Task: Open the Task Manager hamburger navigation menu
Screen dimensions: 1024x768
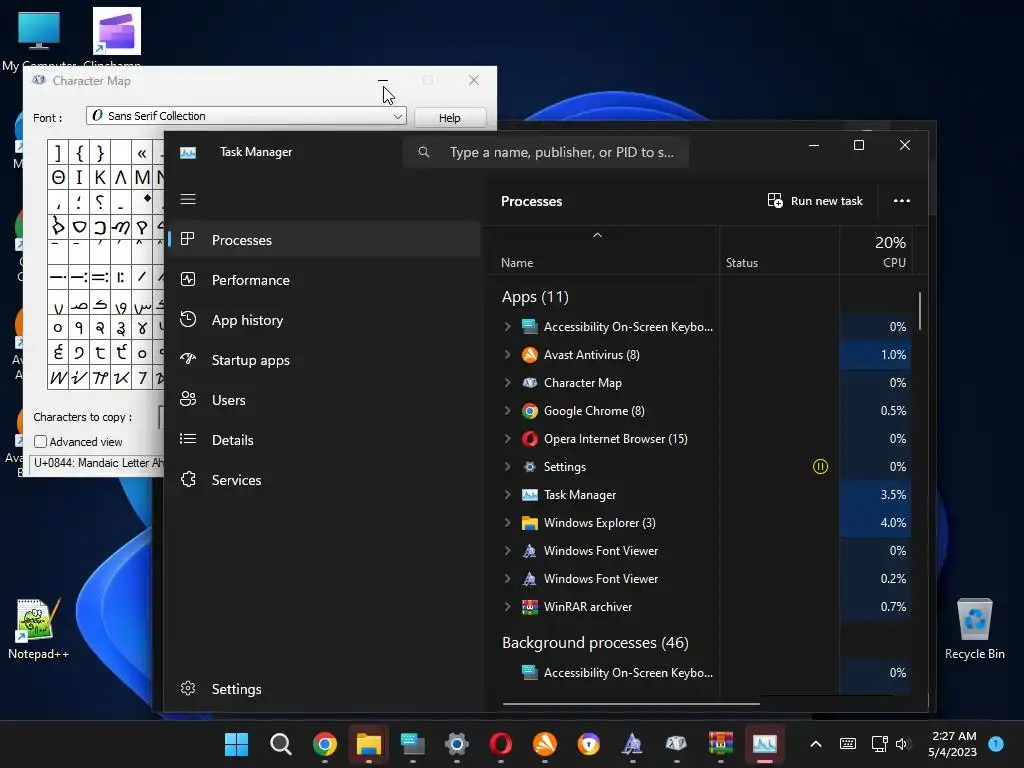Action: point(188,199)
